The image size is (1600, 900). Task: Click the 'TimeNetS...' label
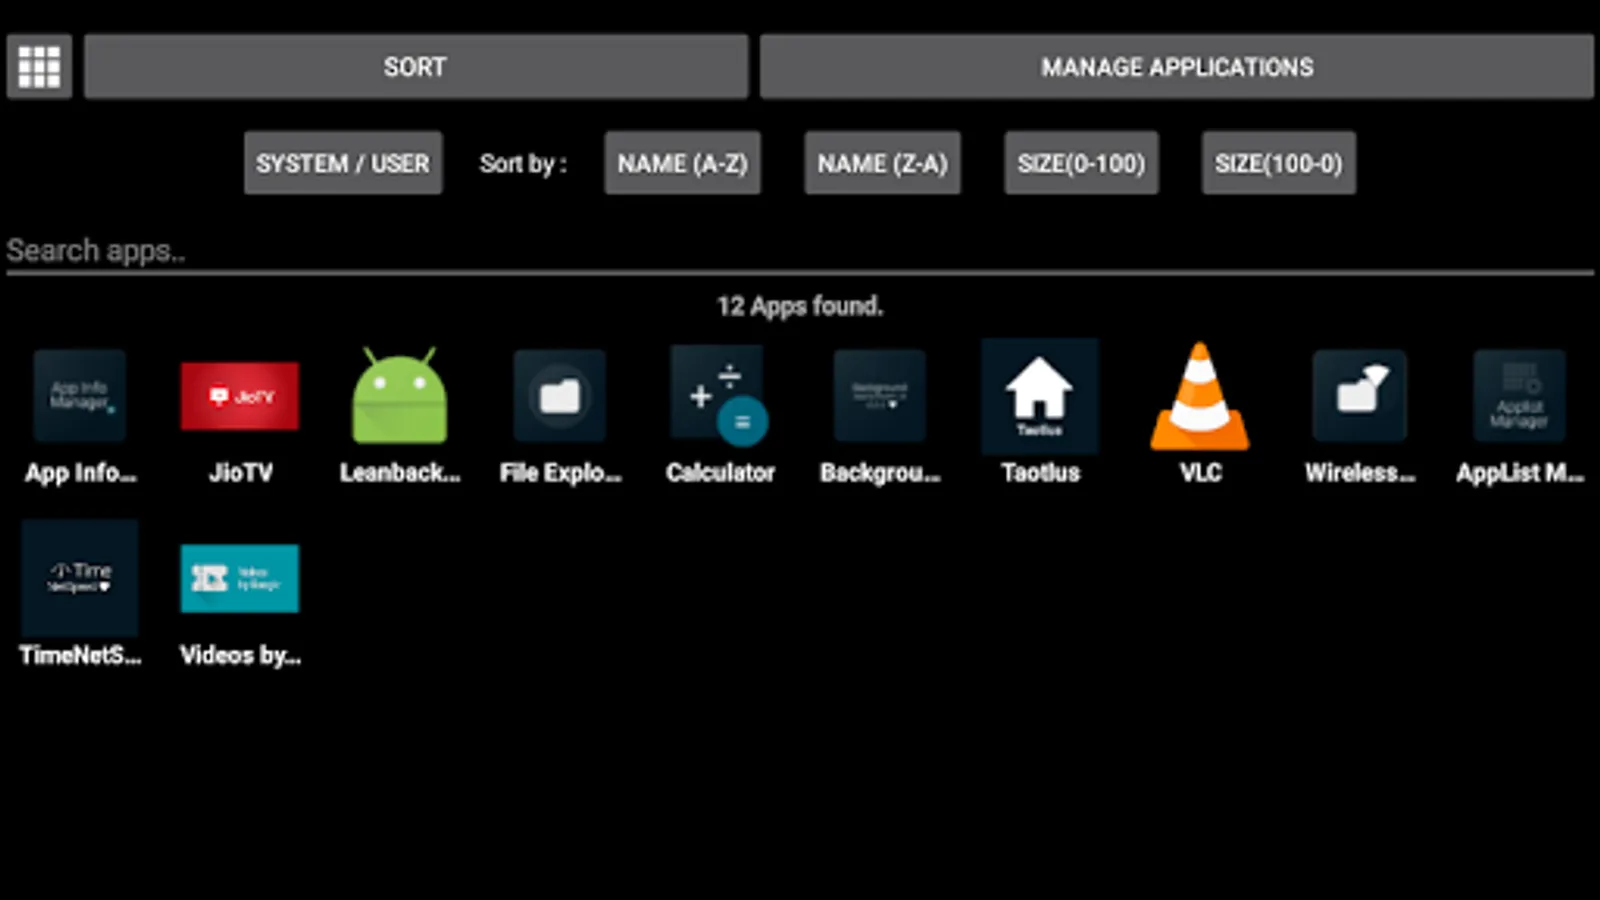80,656
